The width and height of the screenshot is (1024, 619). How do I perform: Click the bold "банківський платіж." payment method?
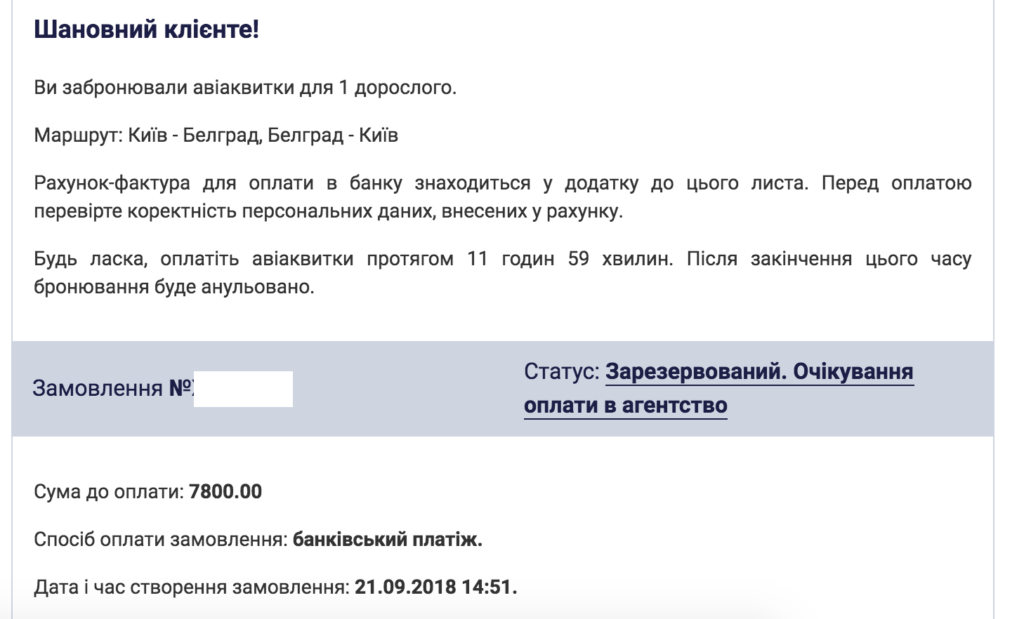coord(388,540)
